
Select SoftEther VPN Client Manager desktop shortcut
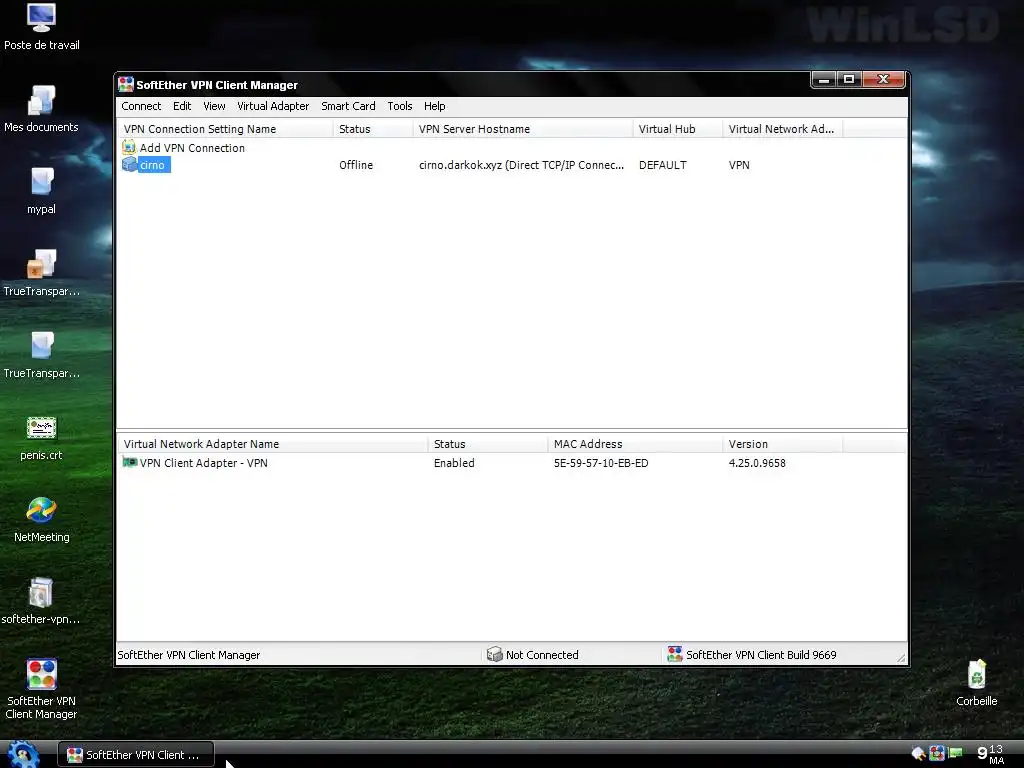point(41,675)
